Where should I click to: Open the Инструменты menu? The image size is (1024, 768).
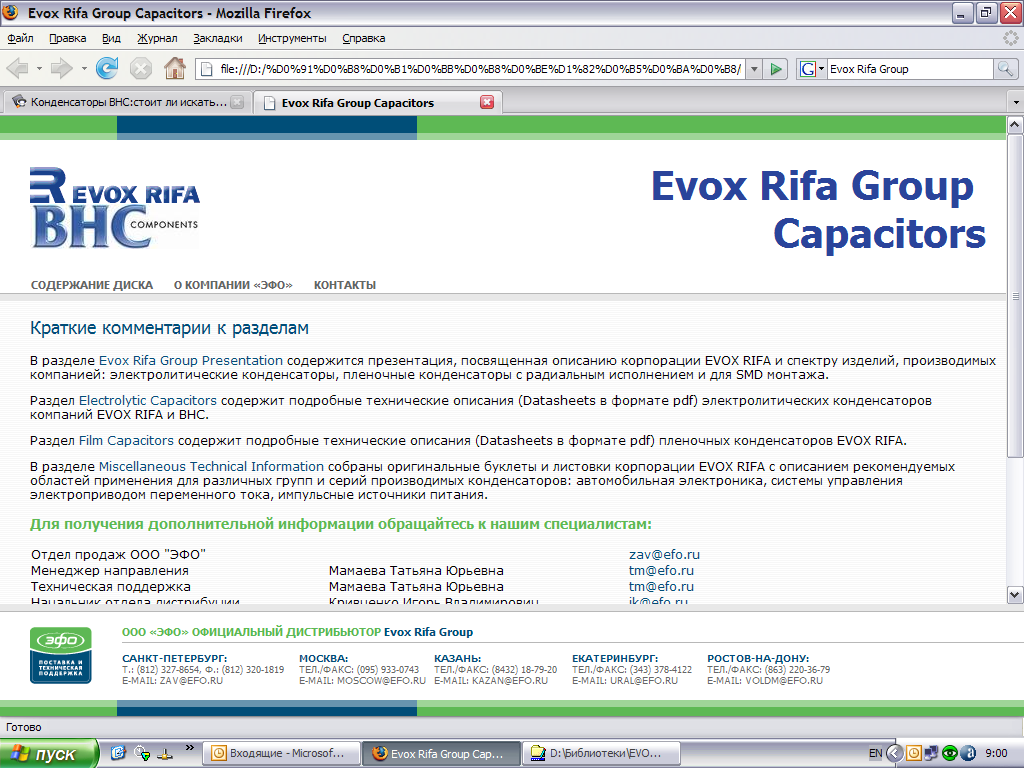292,38
